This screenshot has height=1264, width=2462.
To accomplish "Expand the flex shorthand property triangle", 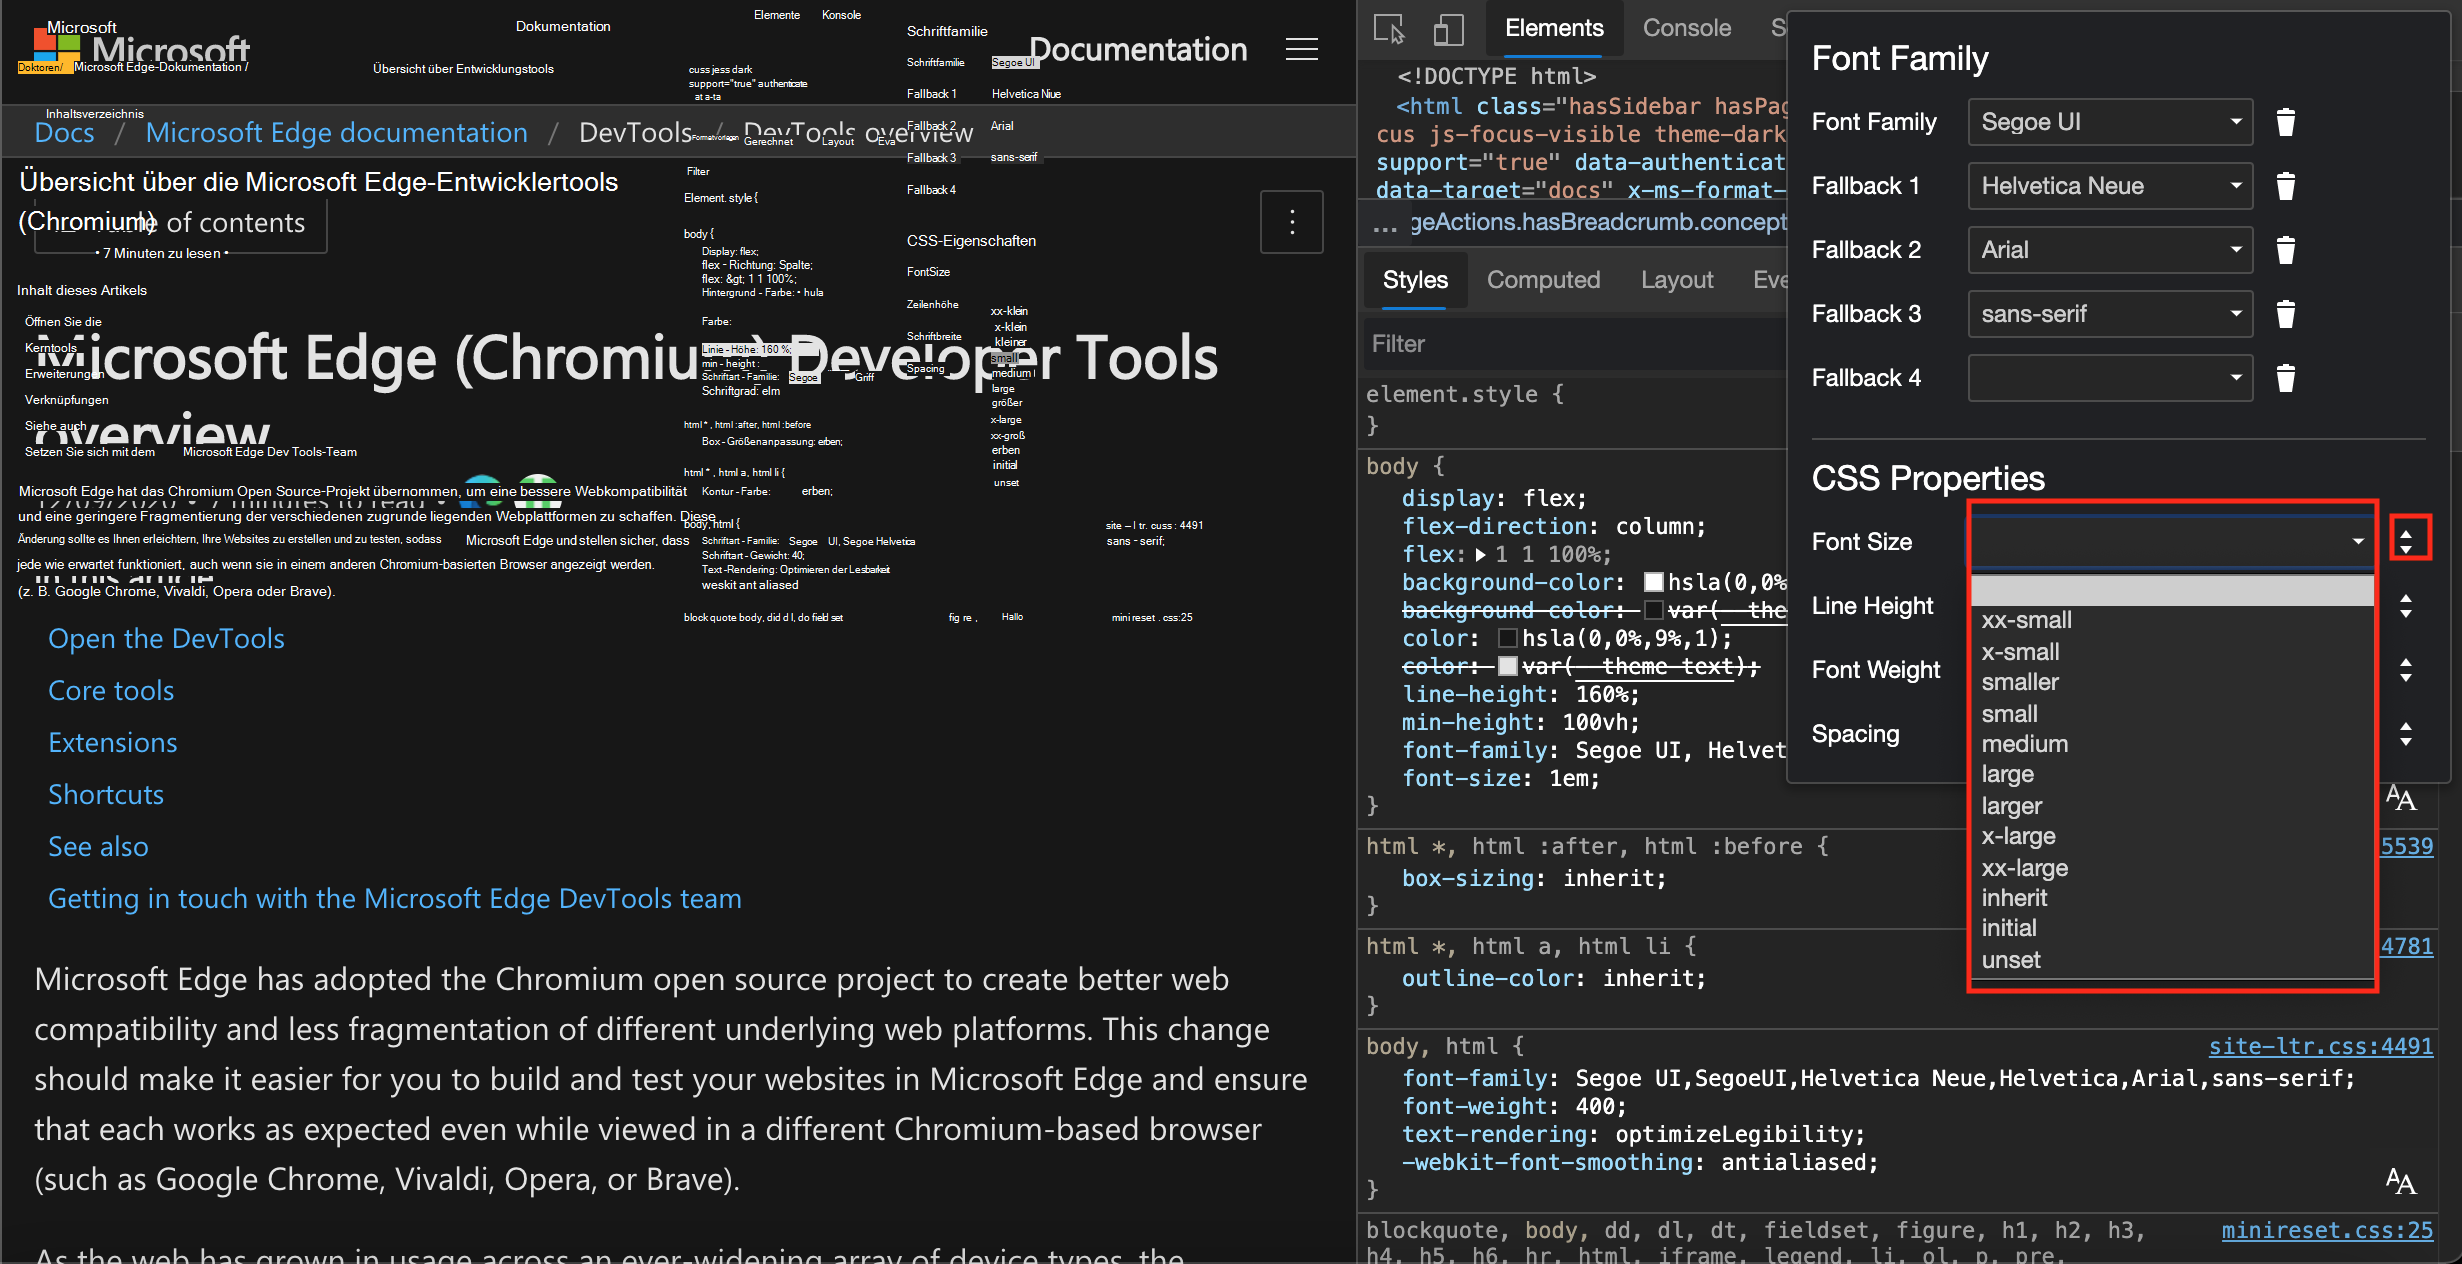I will point(1480,555).
